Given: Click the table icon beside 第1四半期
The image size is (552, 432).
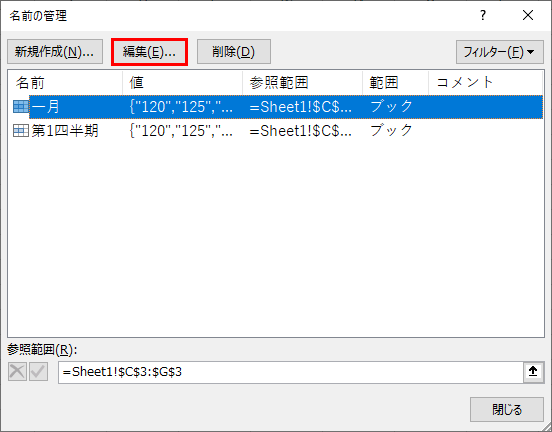Looking at the screenshot, I should click(x=21, y=131).
